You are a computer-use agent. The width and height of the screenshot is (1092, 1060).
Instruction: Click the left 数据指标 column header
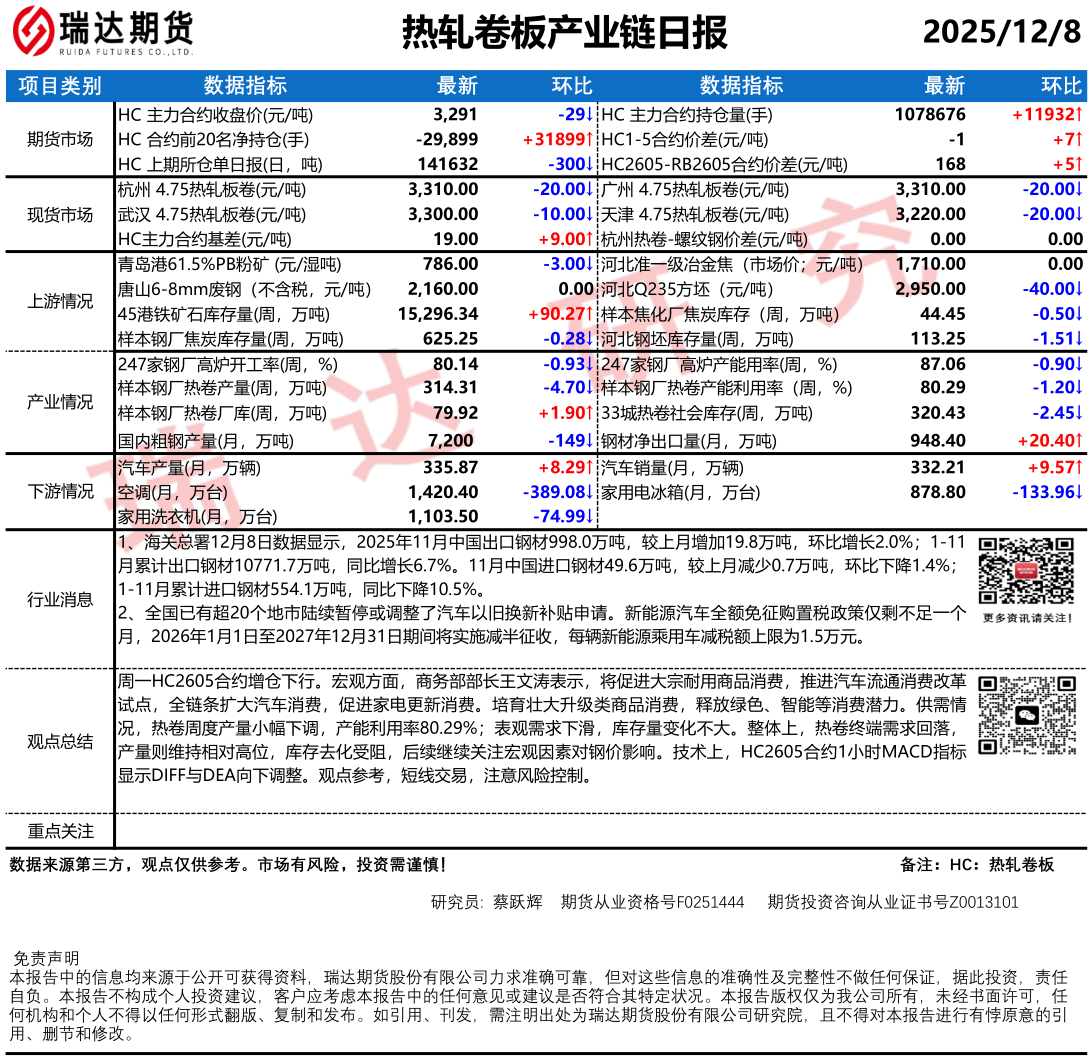point(245,86)
